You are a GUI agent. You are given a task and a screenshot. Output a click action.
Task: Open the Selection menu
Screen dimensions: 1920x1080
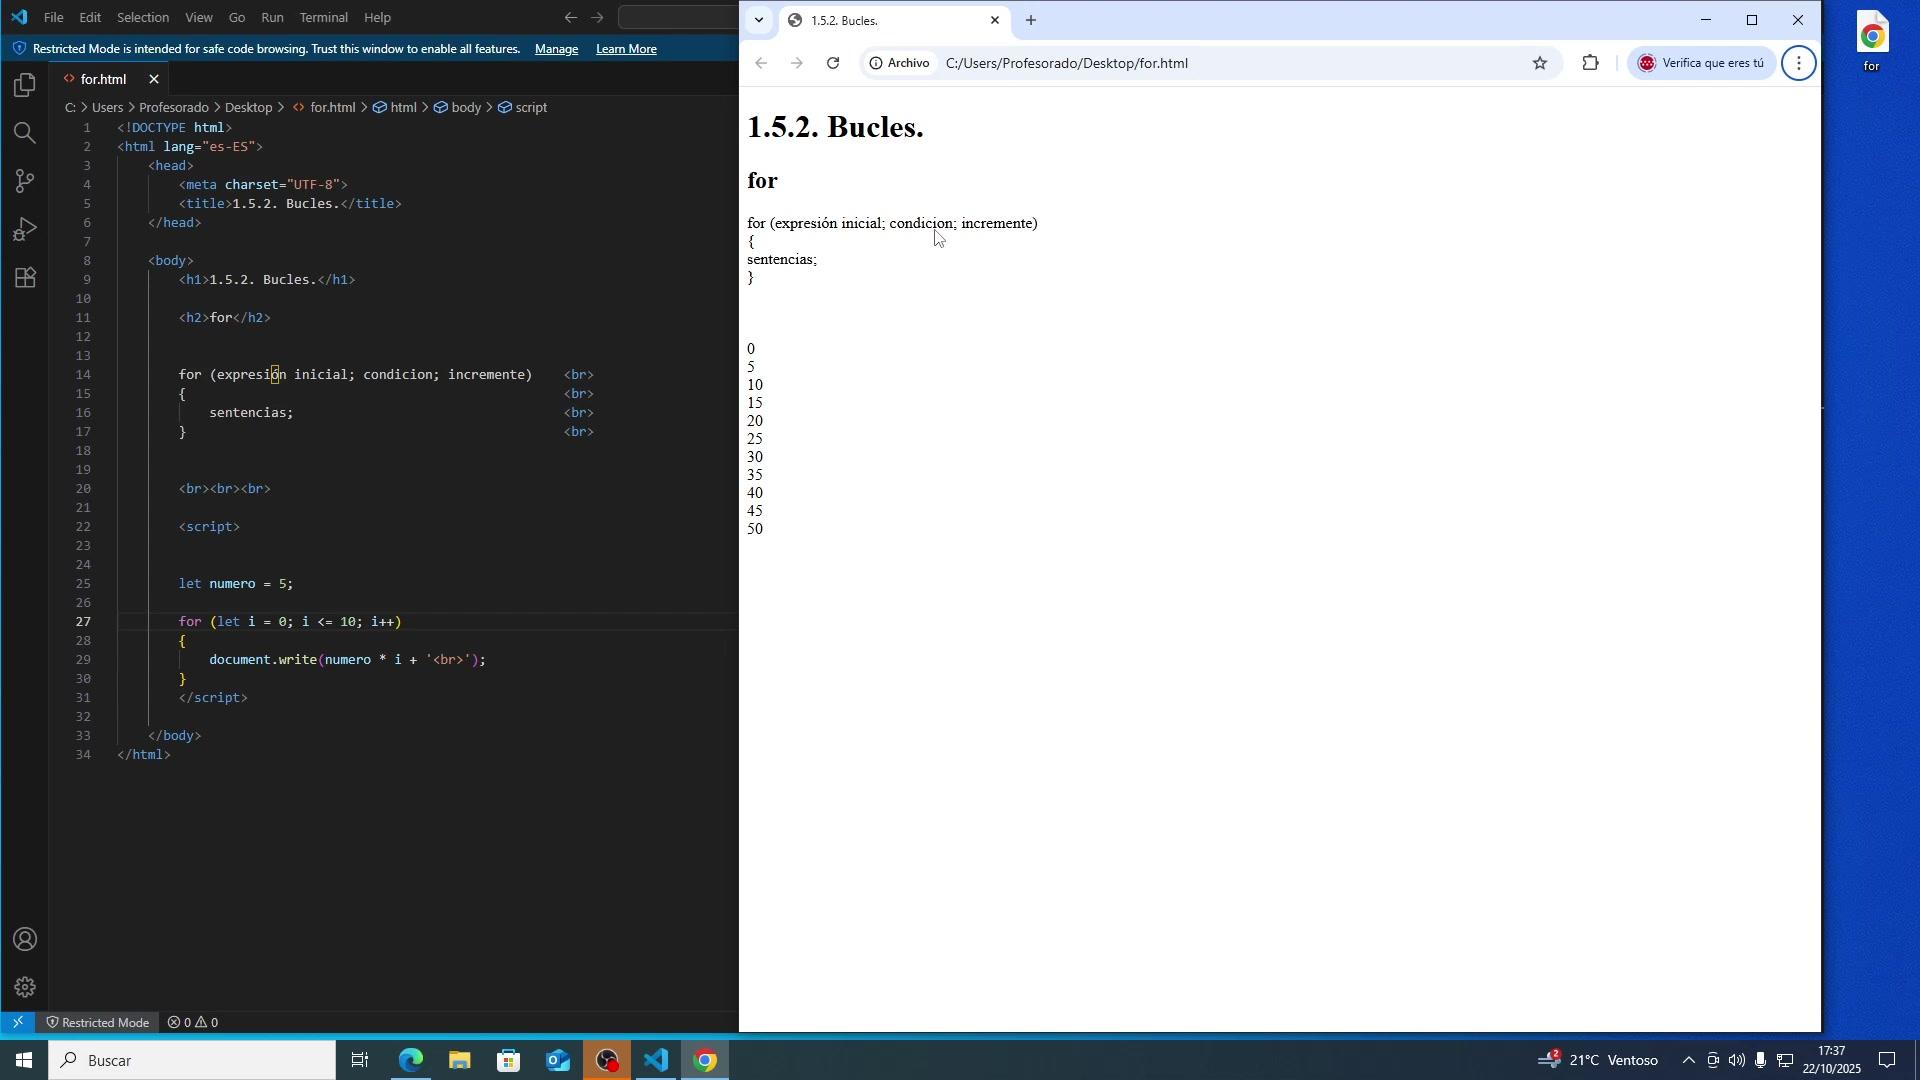tap(142, 17)
